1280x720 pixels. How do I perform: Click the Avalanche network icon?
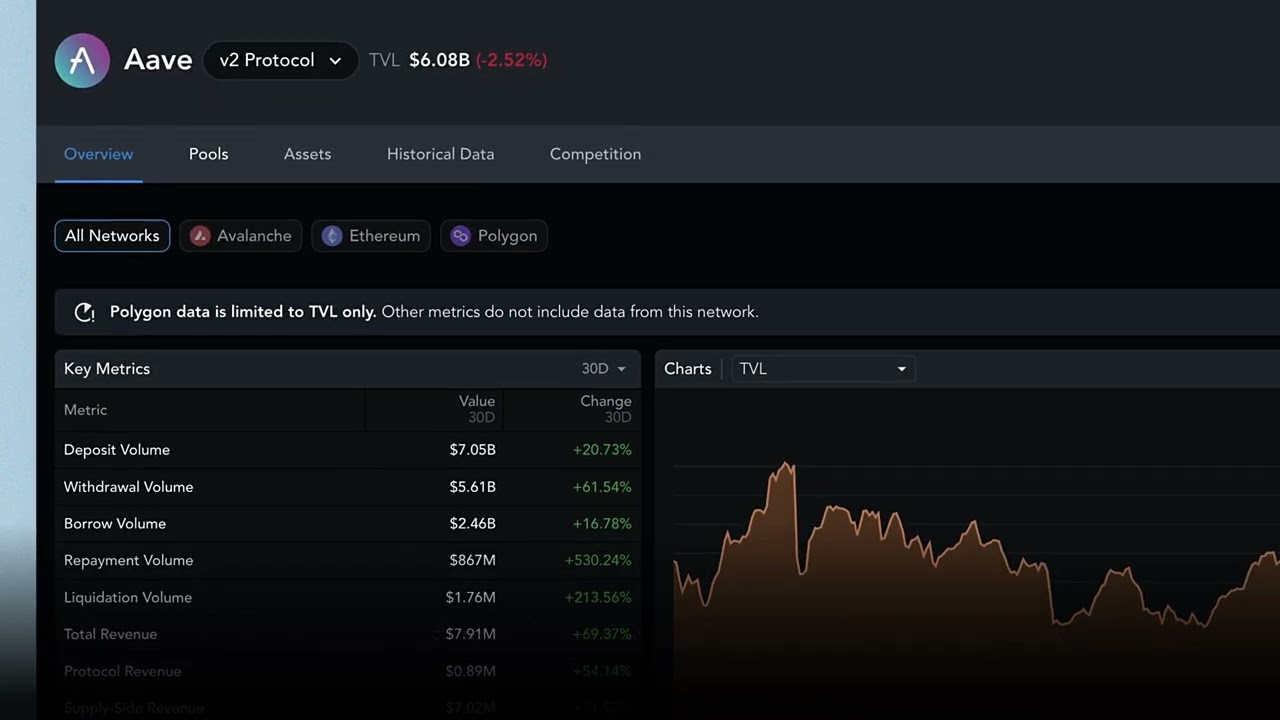click(x=200, y=236)
